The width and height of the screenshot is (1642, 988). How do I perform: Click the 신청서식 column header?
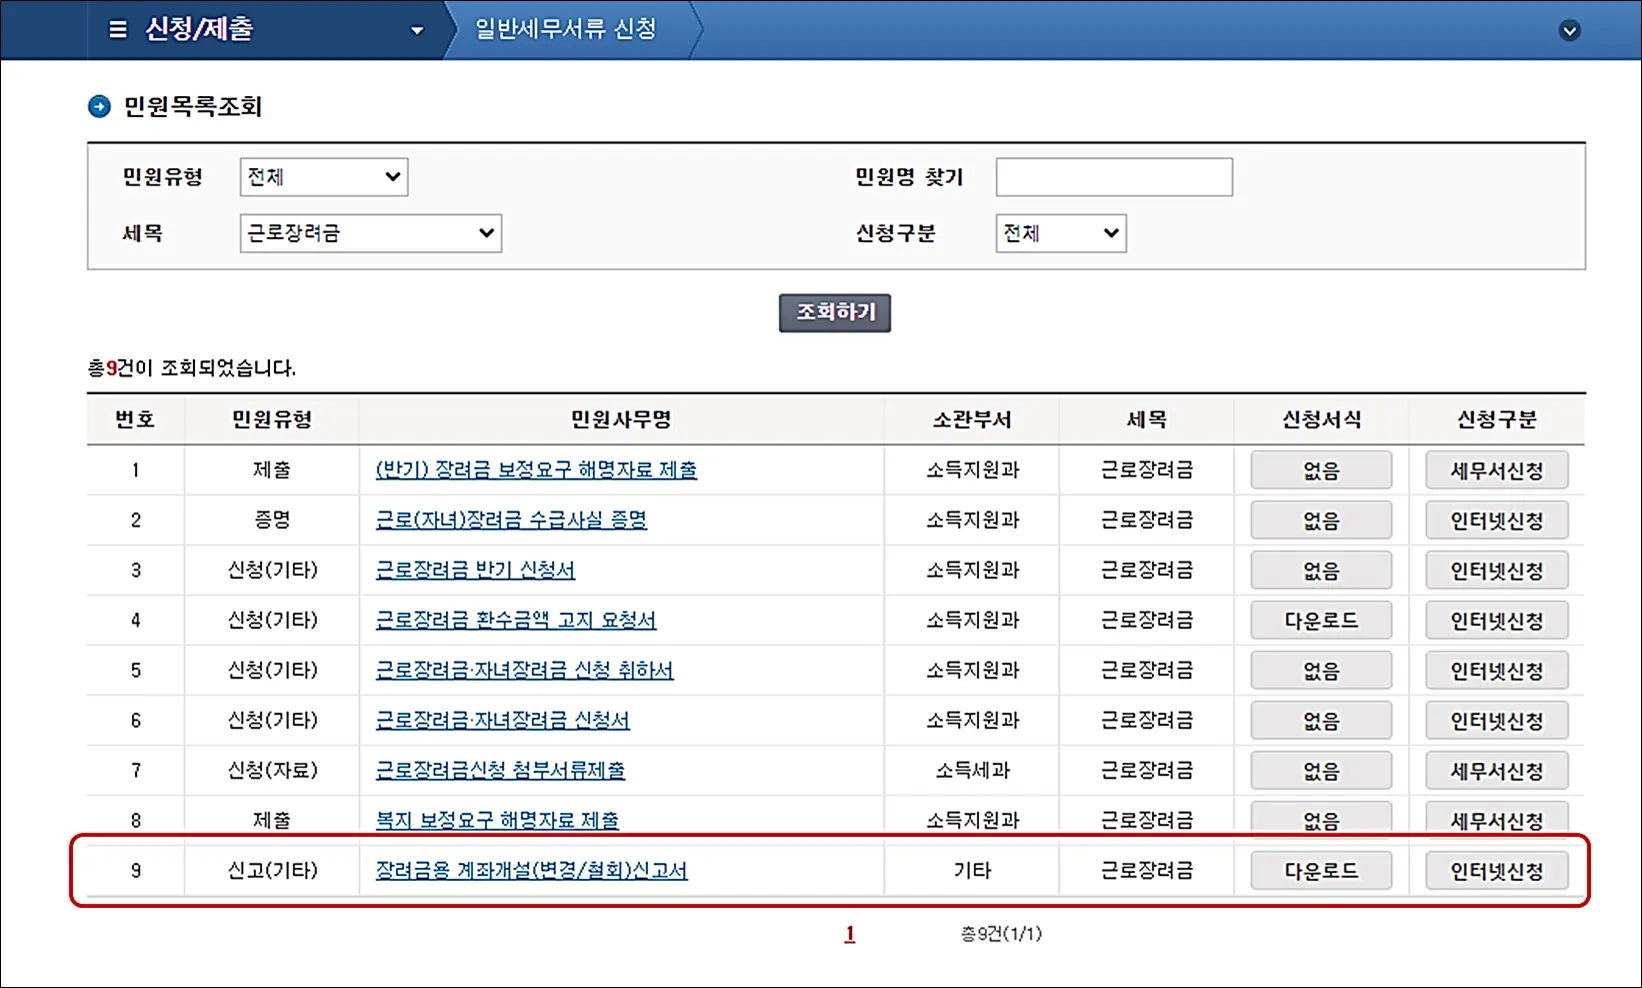[1322, 420]
